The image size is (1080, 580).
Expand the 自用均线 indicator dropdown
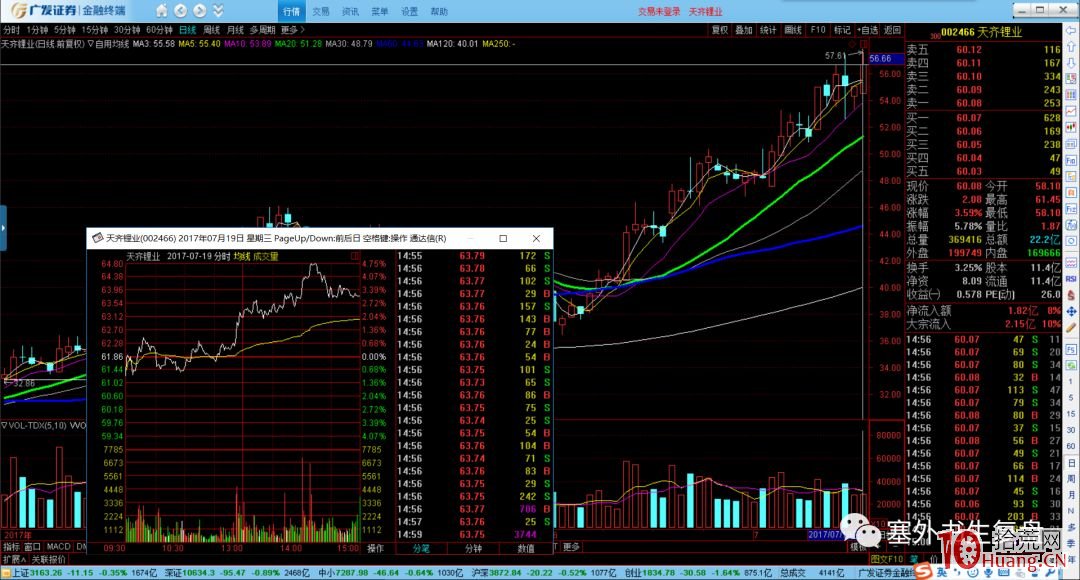tap(109, 44)
